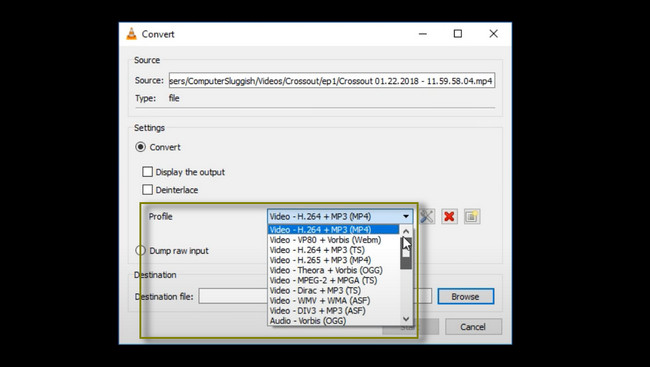Click the Browse button
Image resolution: width=650 pixels, height=367 pixels.
tap(466, 297)
